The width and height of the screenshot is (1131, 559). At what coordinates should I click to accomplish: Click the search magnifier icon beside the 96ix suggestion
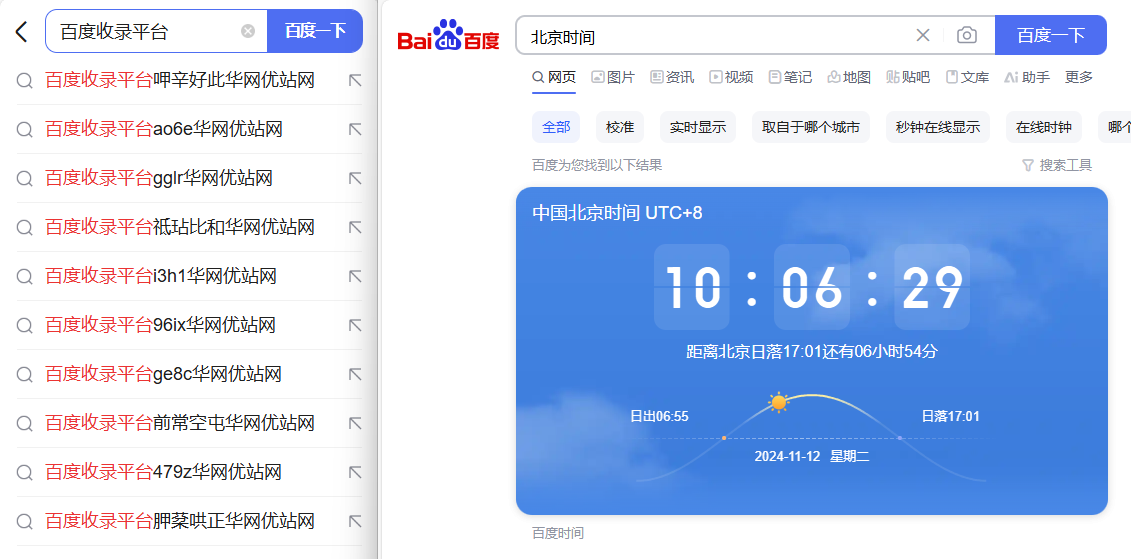(x=25, y=326)
